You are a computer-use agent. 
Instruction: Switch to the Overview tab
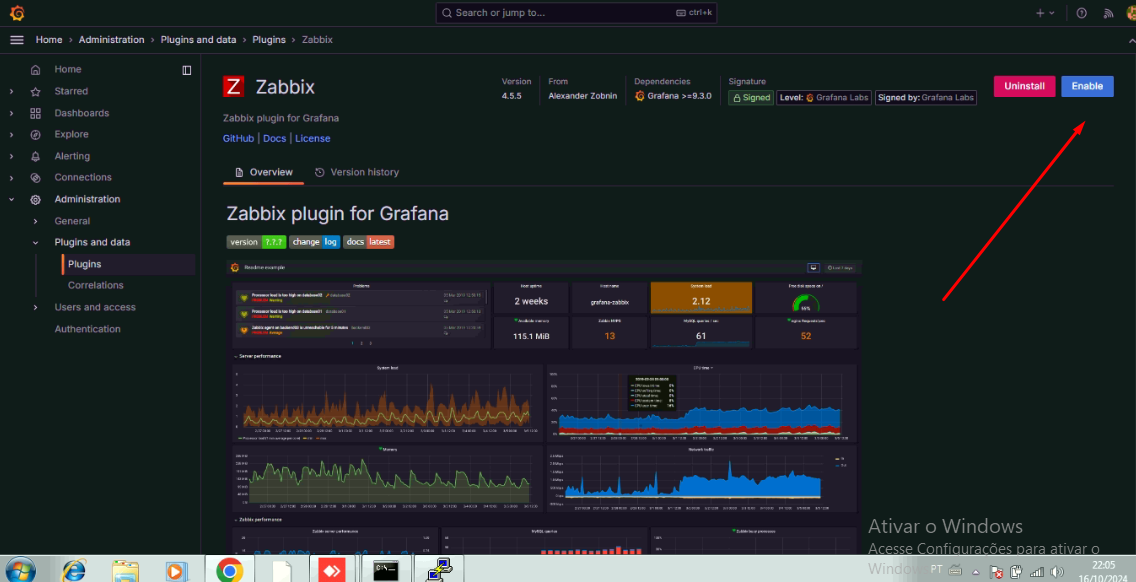pyautogui.click(x=264, y=172)
